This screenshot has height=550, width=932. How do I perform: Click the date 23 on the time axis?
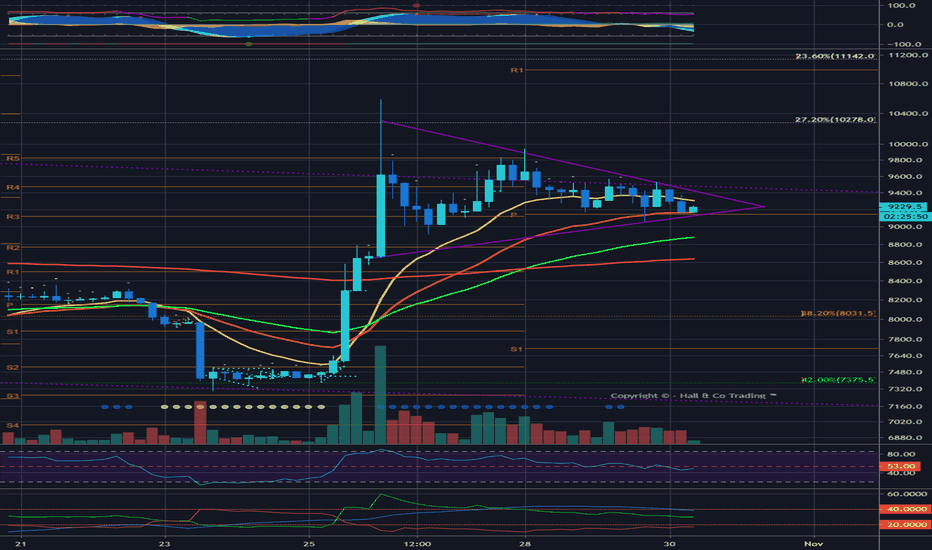tap(165, 544)
